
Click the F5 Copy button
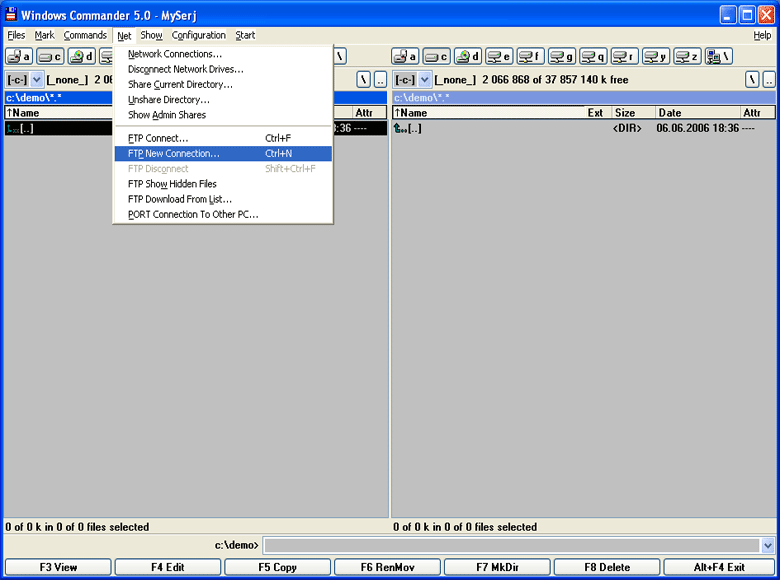click(x=278, y=567)
